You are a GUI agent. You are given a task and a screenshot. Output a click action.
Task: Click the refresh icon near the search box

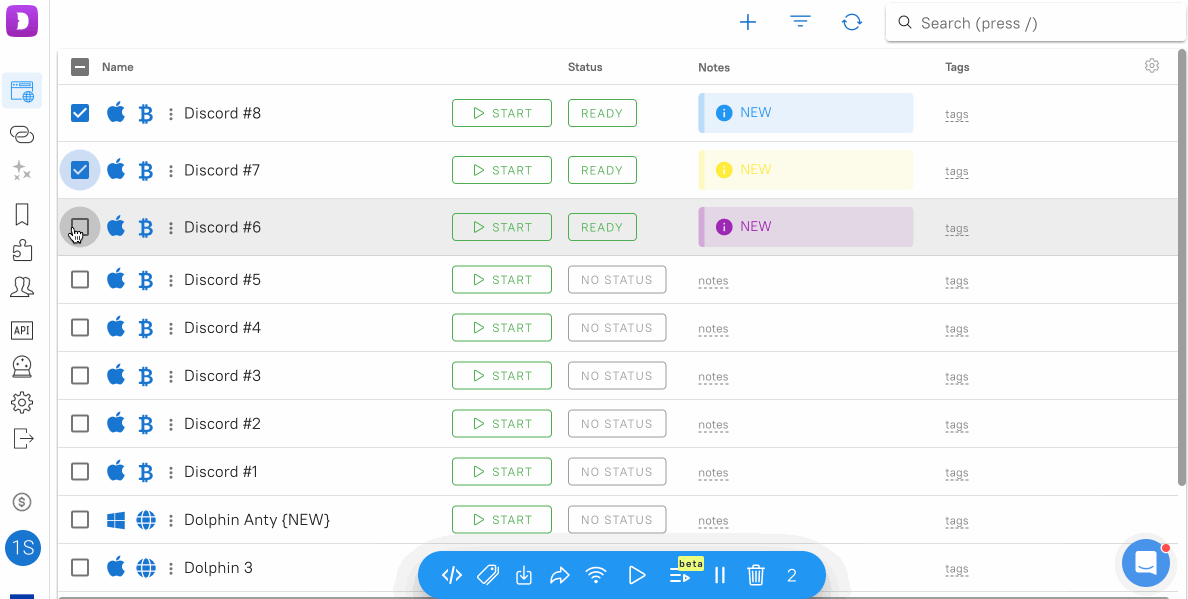coord(852,22)
